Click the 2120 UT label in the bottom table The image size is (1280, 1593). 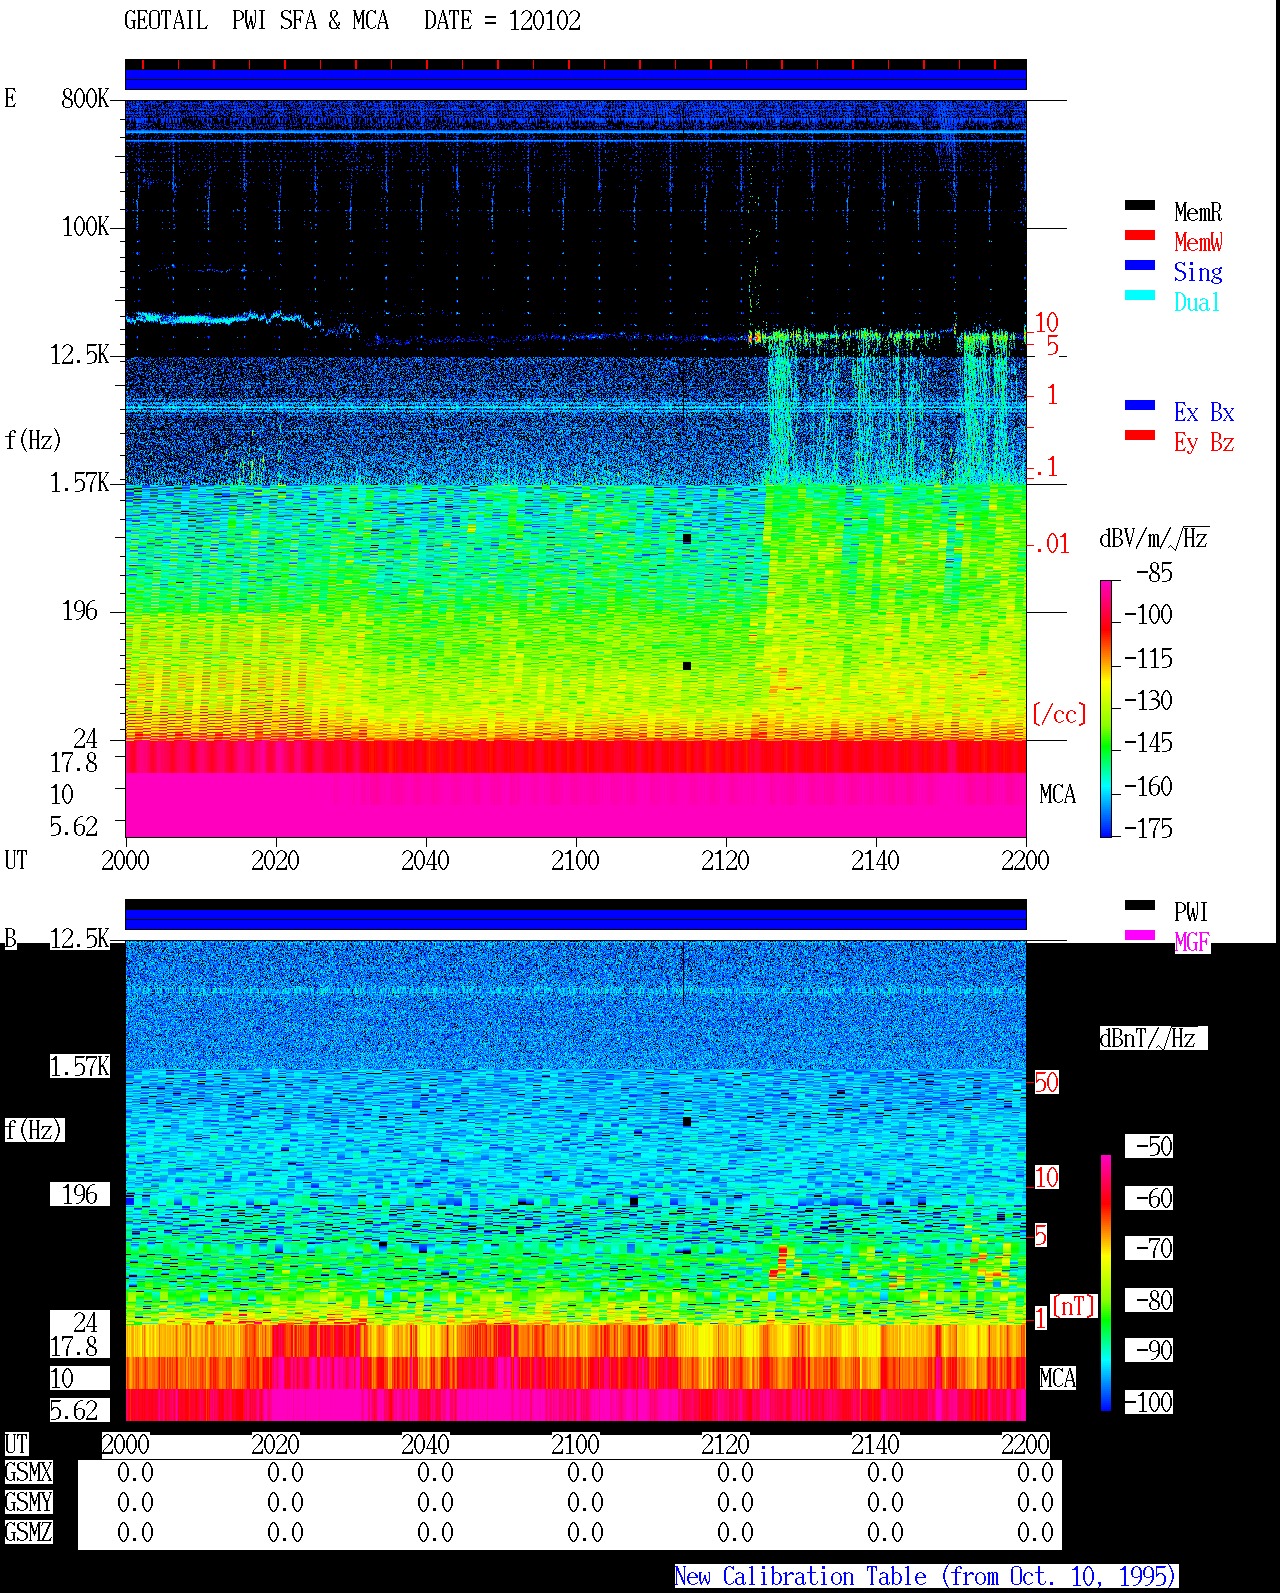[x=725, y=1444]
